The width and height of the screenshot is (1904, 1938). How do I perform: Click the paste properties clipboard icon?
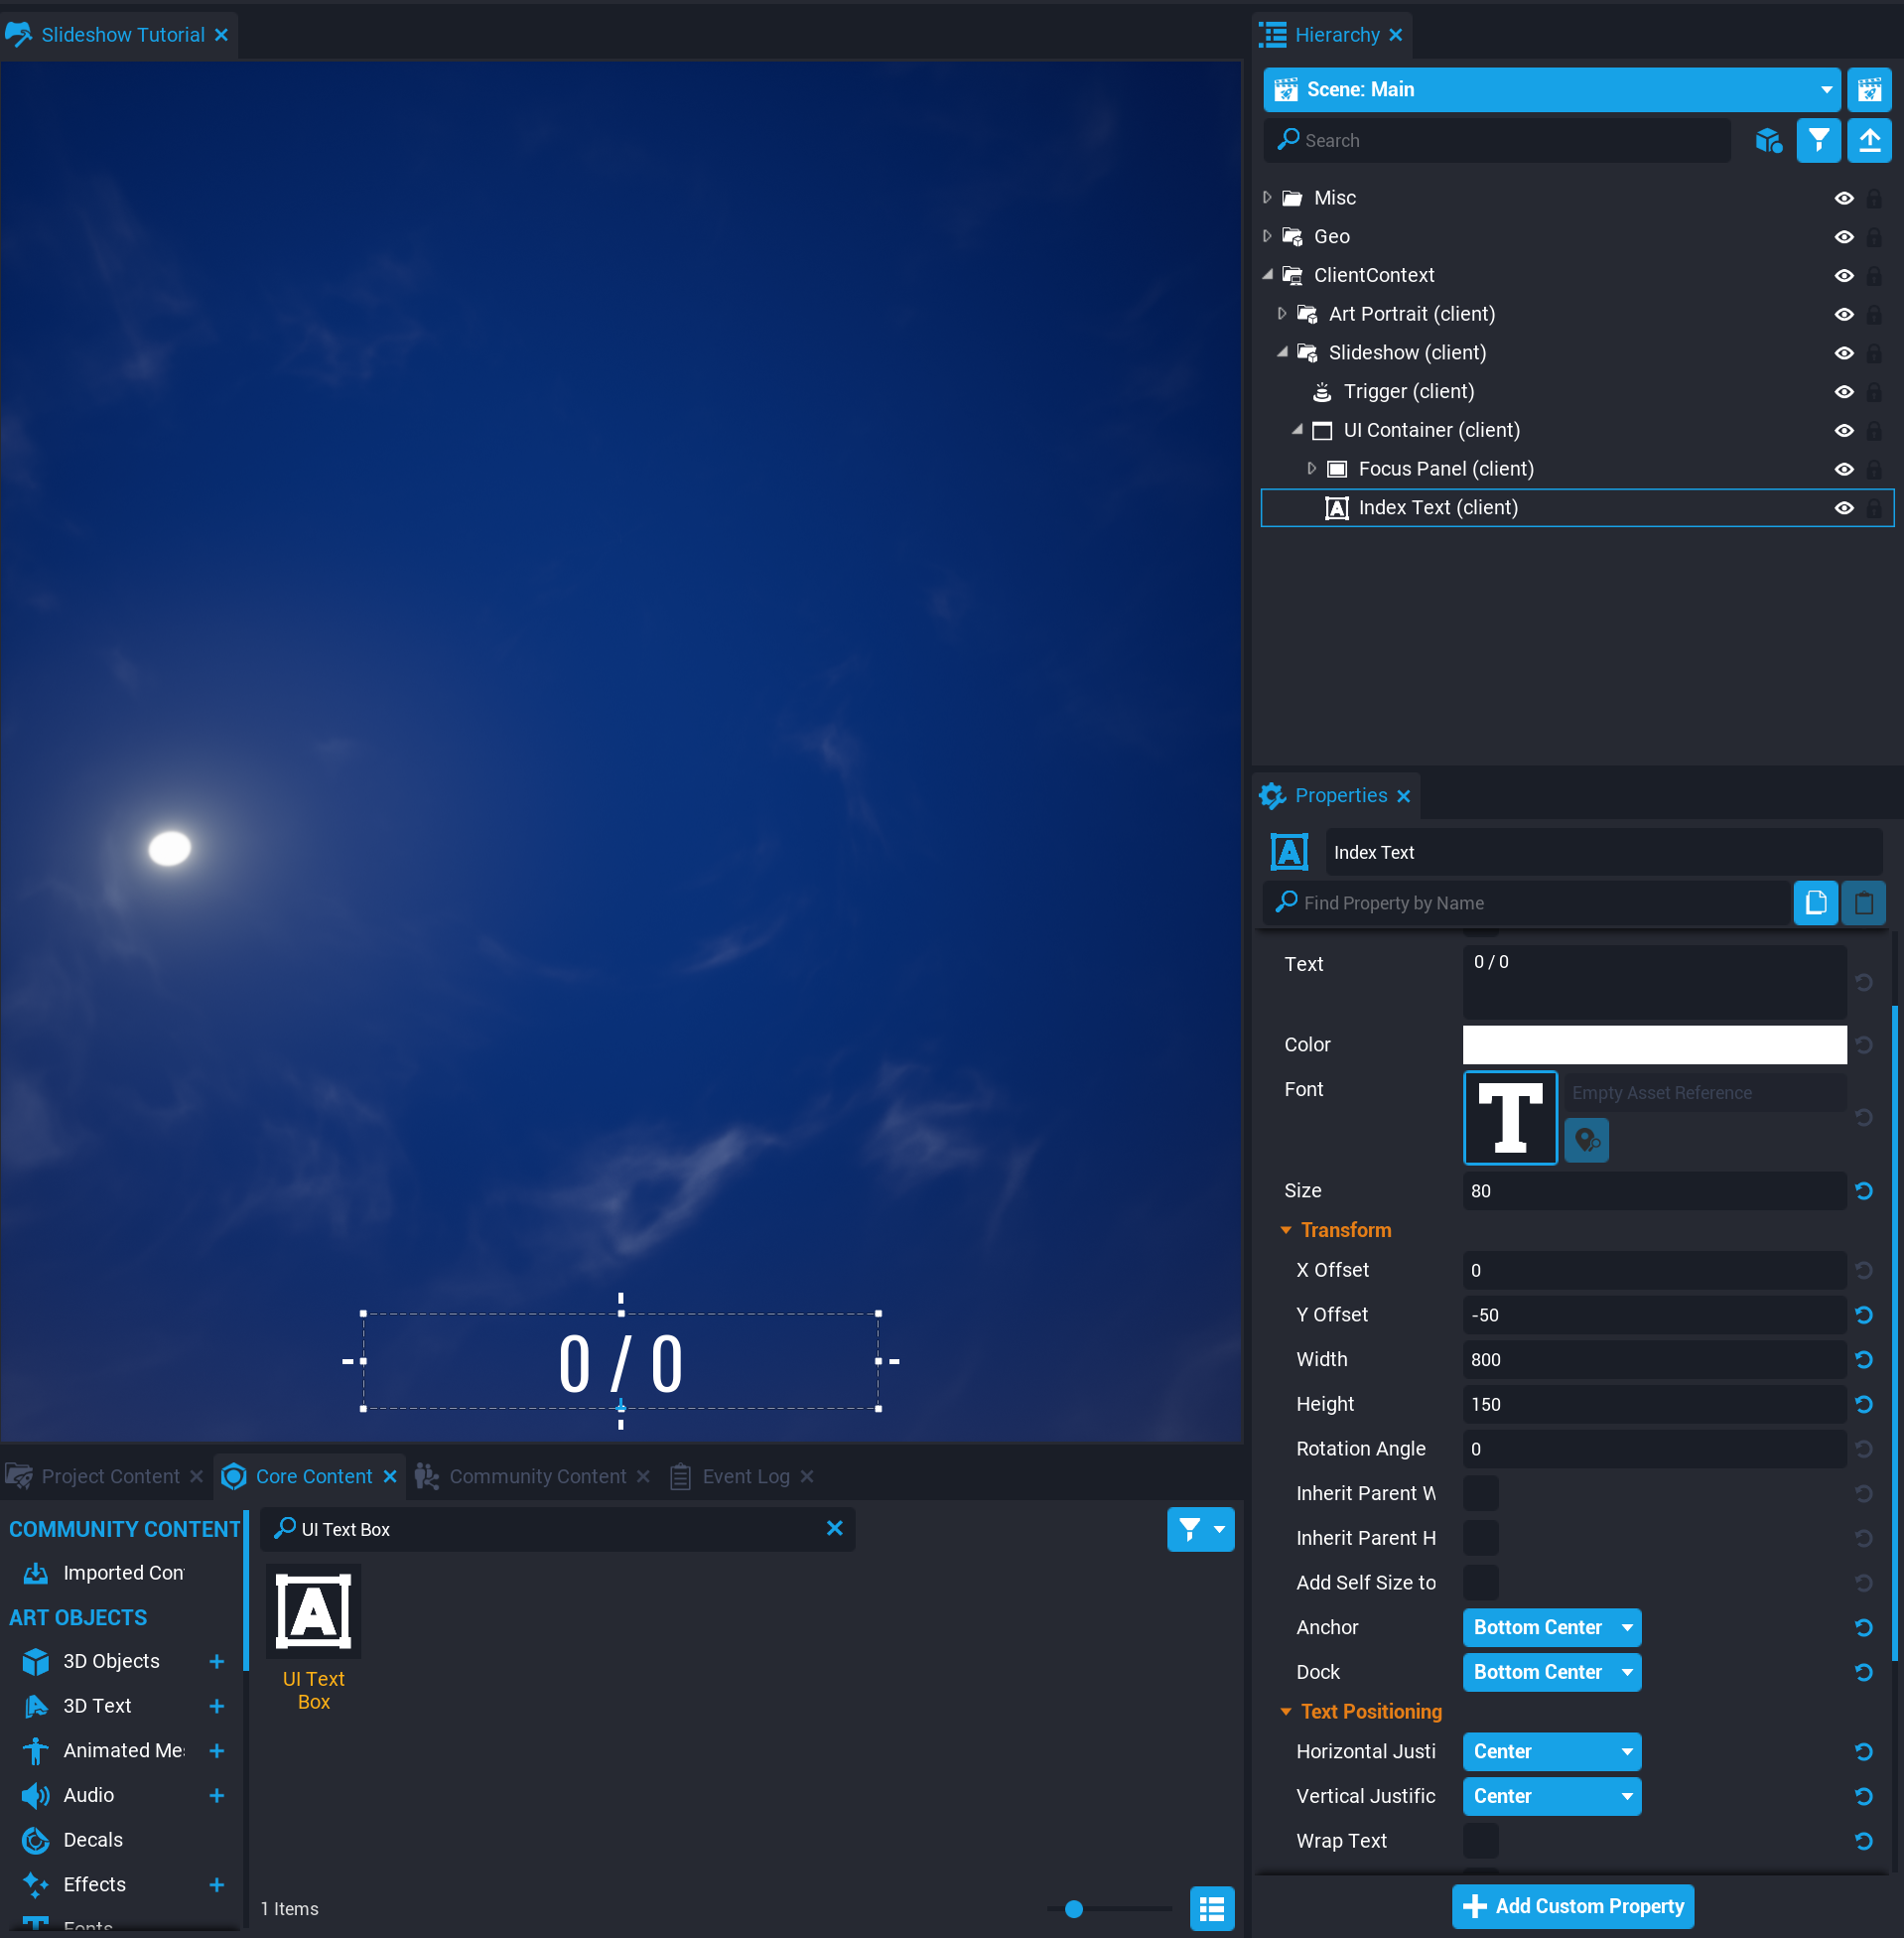(x=1863, y=903)
